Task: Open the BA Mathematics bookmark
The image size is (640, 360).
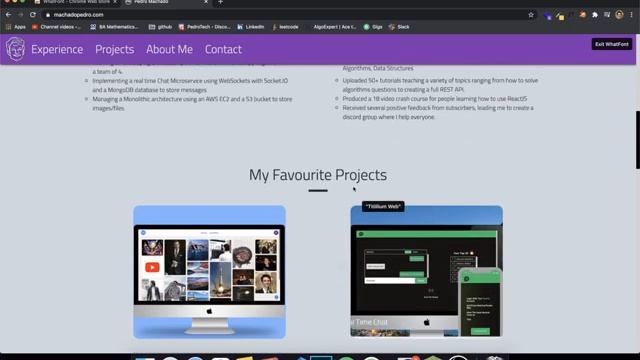Action: click(x=114, y=27)
